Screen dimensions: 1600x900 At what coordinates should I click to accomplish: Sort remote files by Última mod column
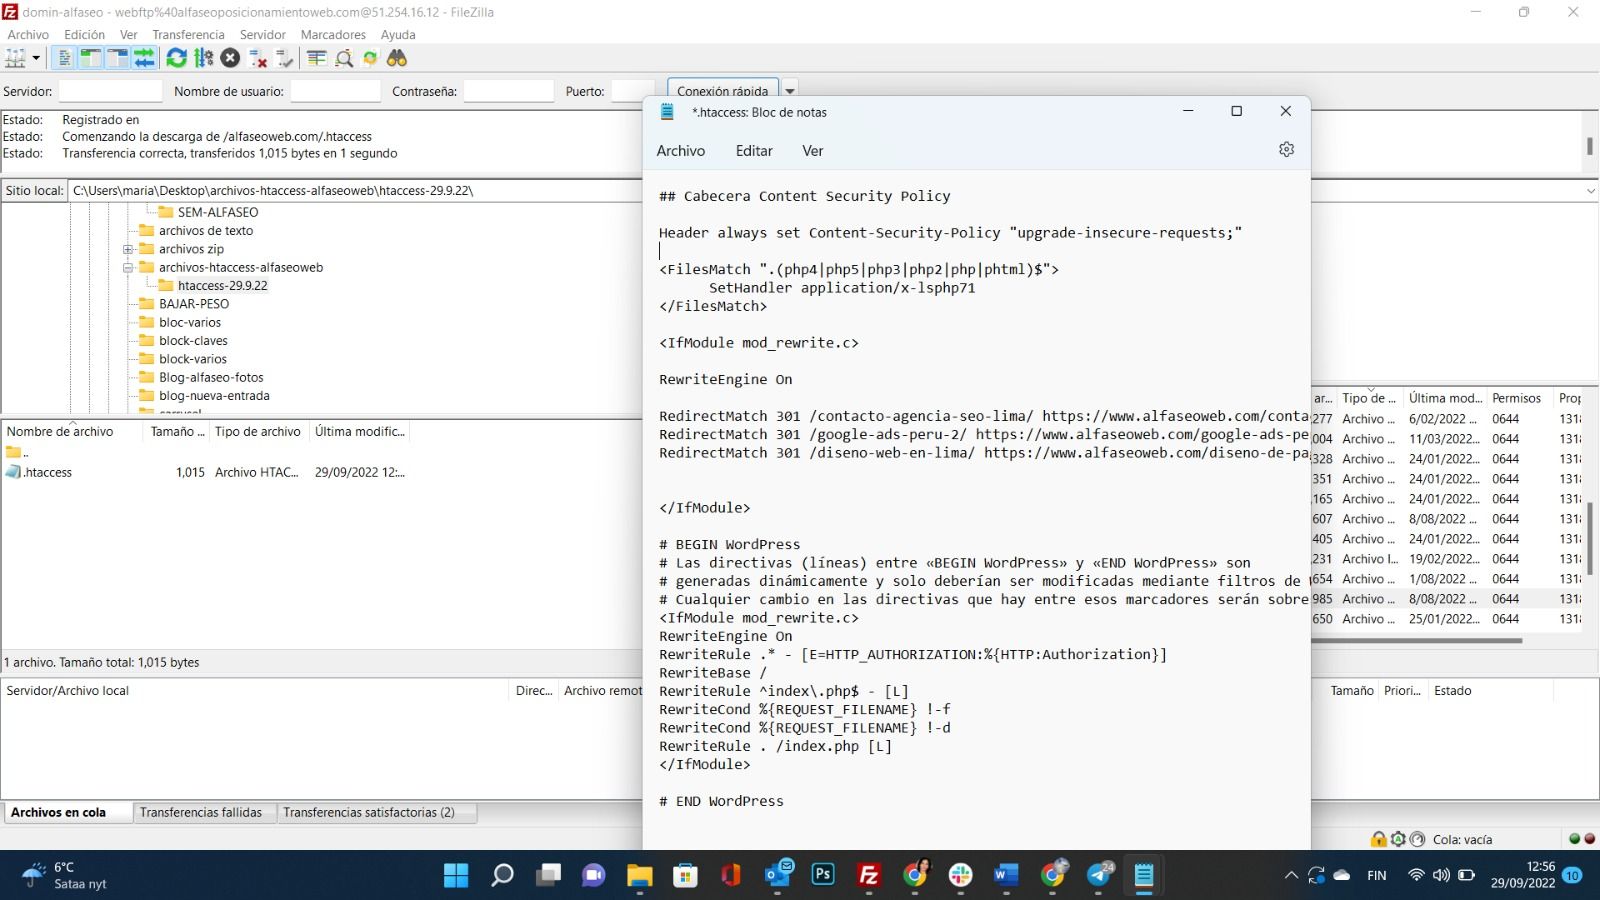pyautogui.click(x=1445, y=398)
